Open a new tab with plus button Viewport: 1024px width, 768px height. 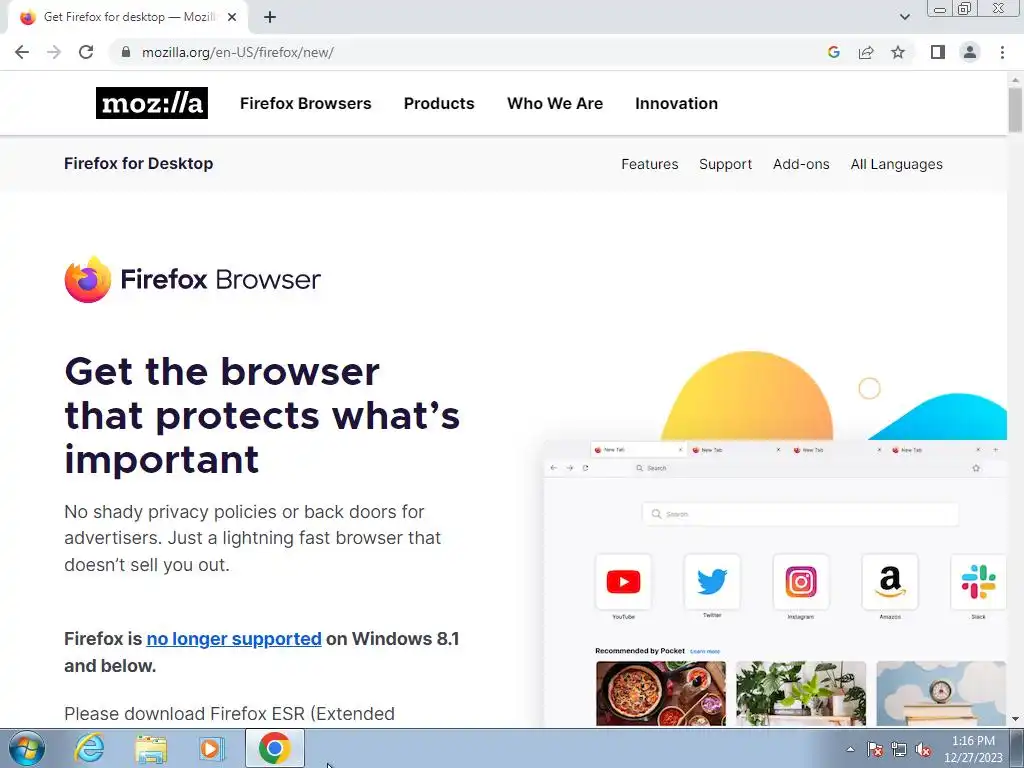(270, 18)
